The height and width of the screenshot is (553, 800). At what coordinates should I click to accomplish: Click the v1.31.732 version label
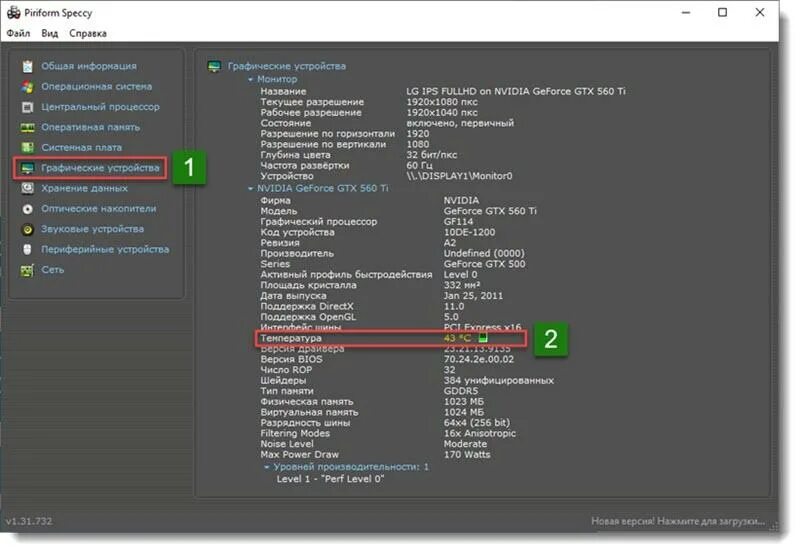[29, 521]
